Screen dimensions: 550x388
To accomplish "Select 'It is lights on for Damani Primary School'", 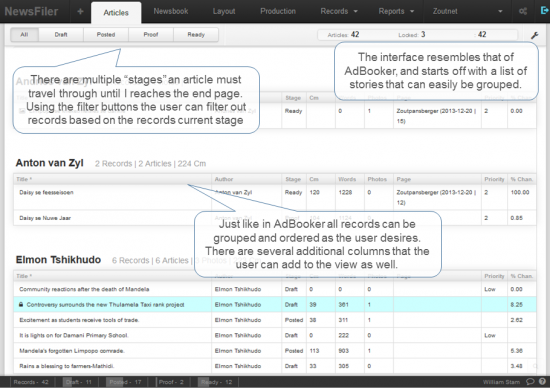I will click(74, 335).
